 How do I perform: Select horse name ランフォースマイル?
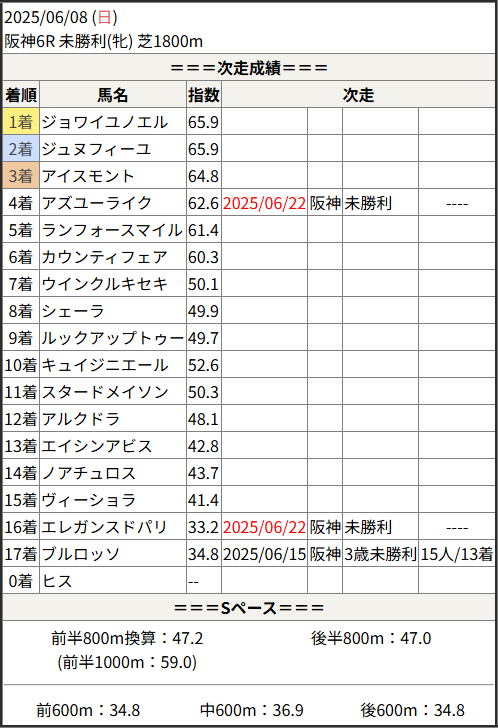(x=112, y=230)
